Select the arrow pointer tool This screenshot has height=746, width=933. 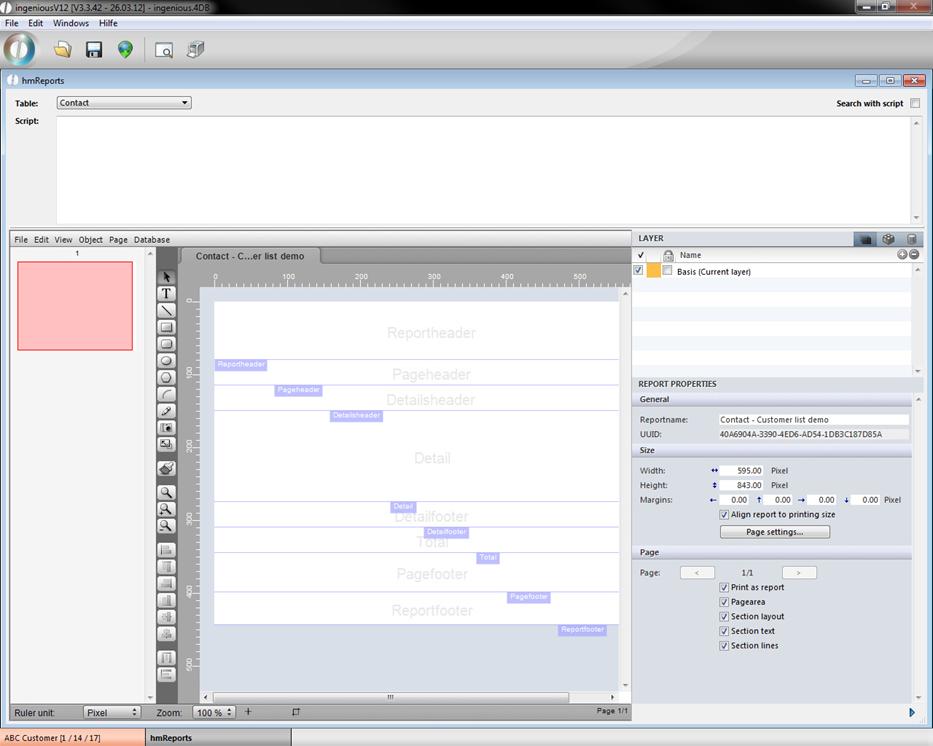[x=166, y=278]
